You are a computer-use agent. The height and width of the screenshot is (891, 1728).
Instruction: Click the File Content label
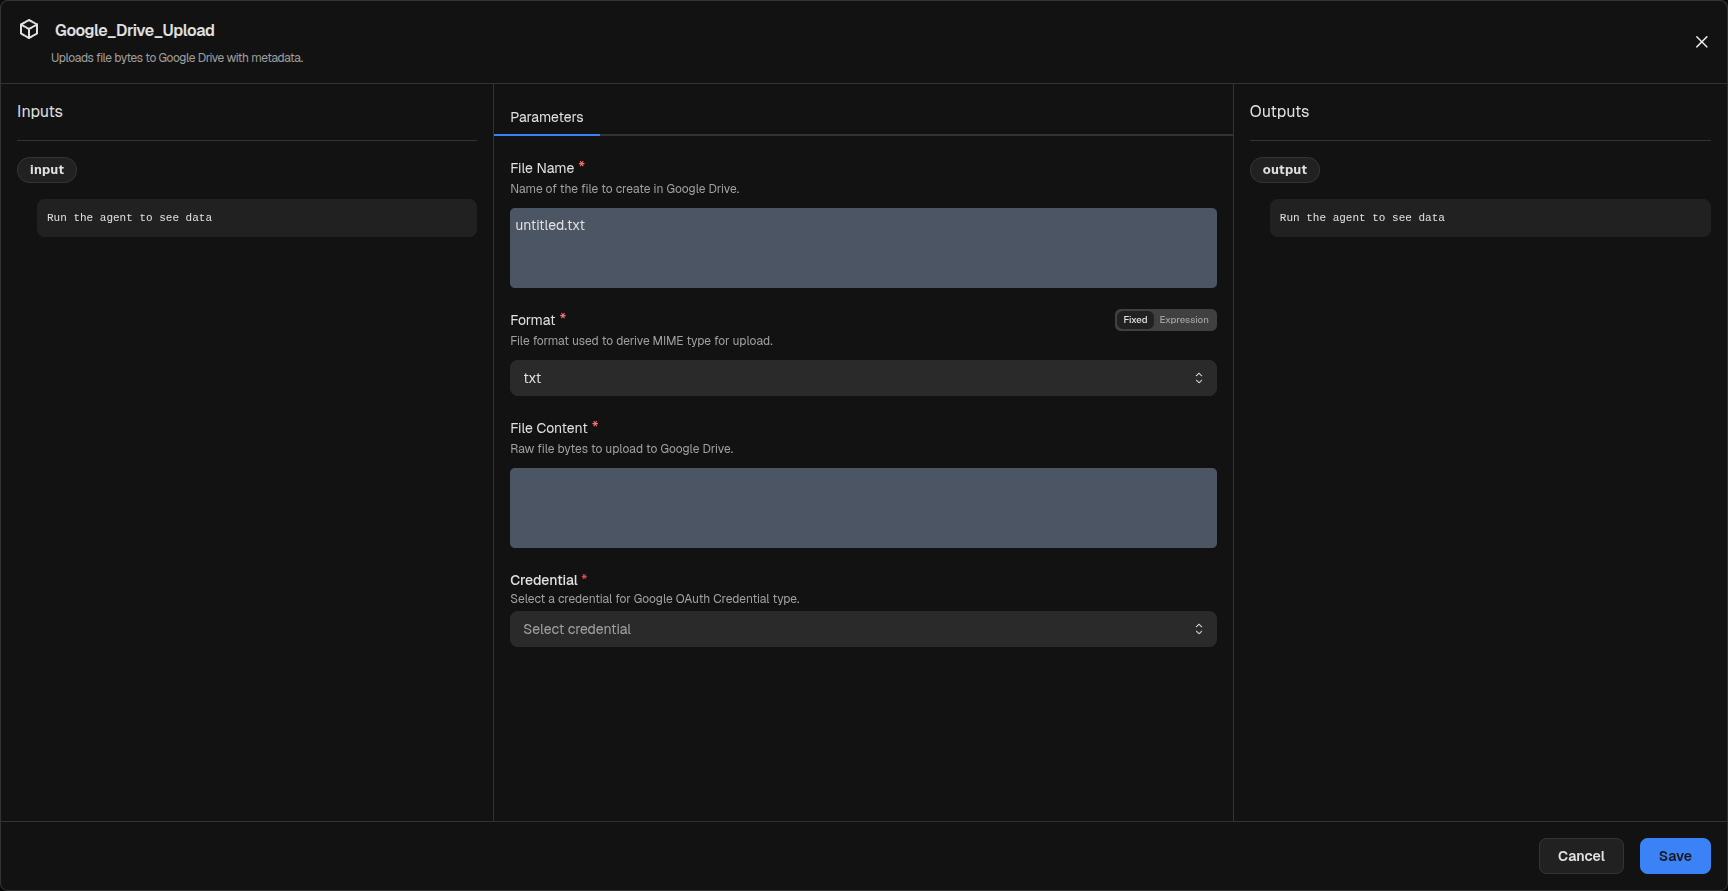[x=549, y=428]
